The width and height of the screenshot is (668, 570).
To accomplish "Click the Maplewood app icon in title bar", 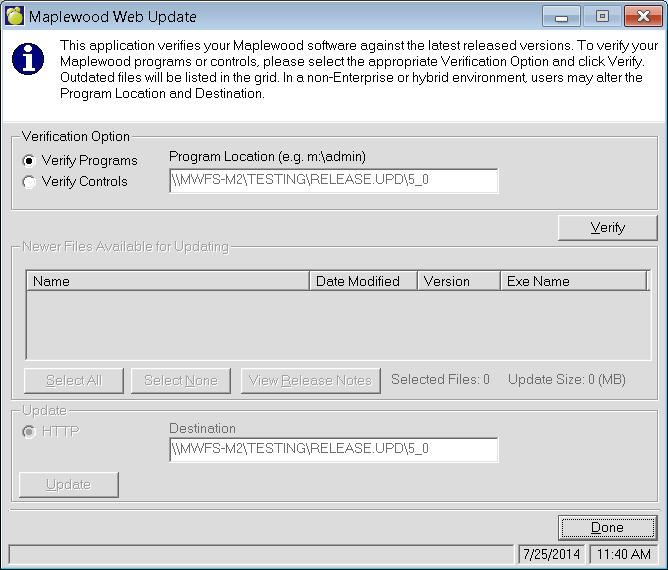I will [15, 16].
